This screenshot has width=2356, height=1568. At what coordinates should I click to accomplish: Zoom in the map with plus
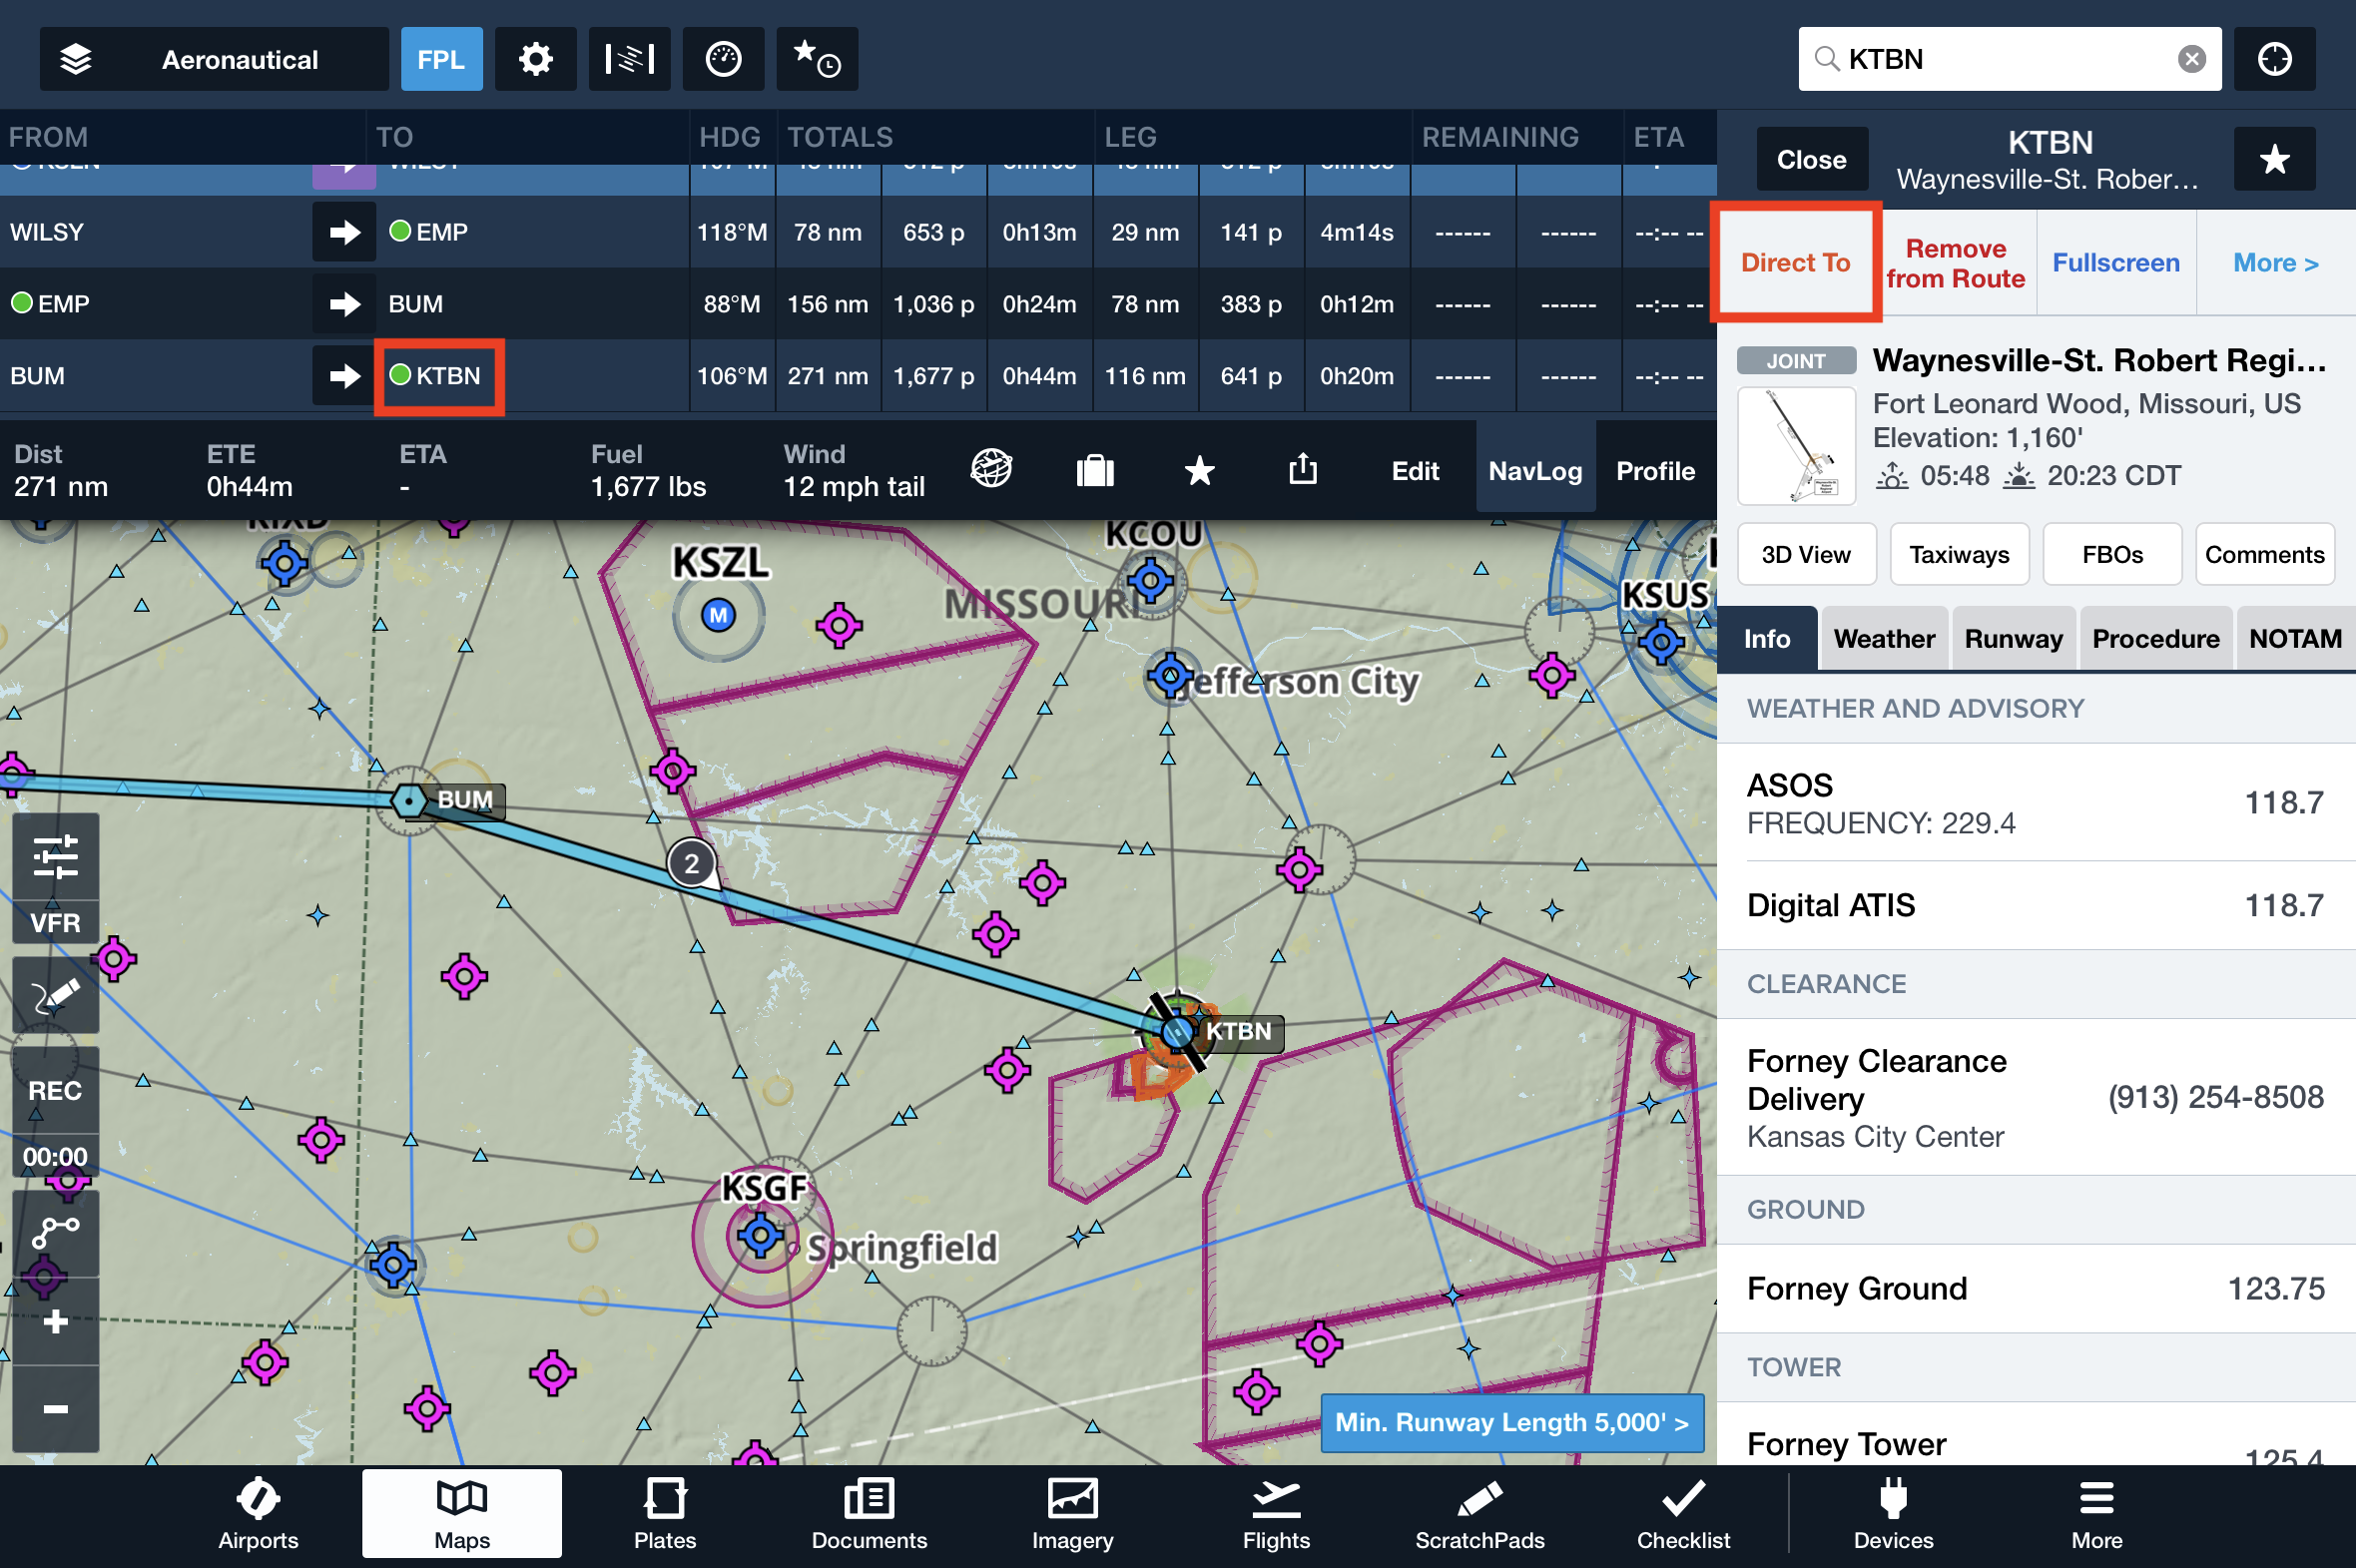[55, 1322]
